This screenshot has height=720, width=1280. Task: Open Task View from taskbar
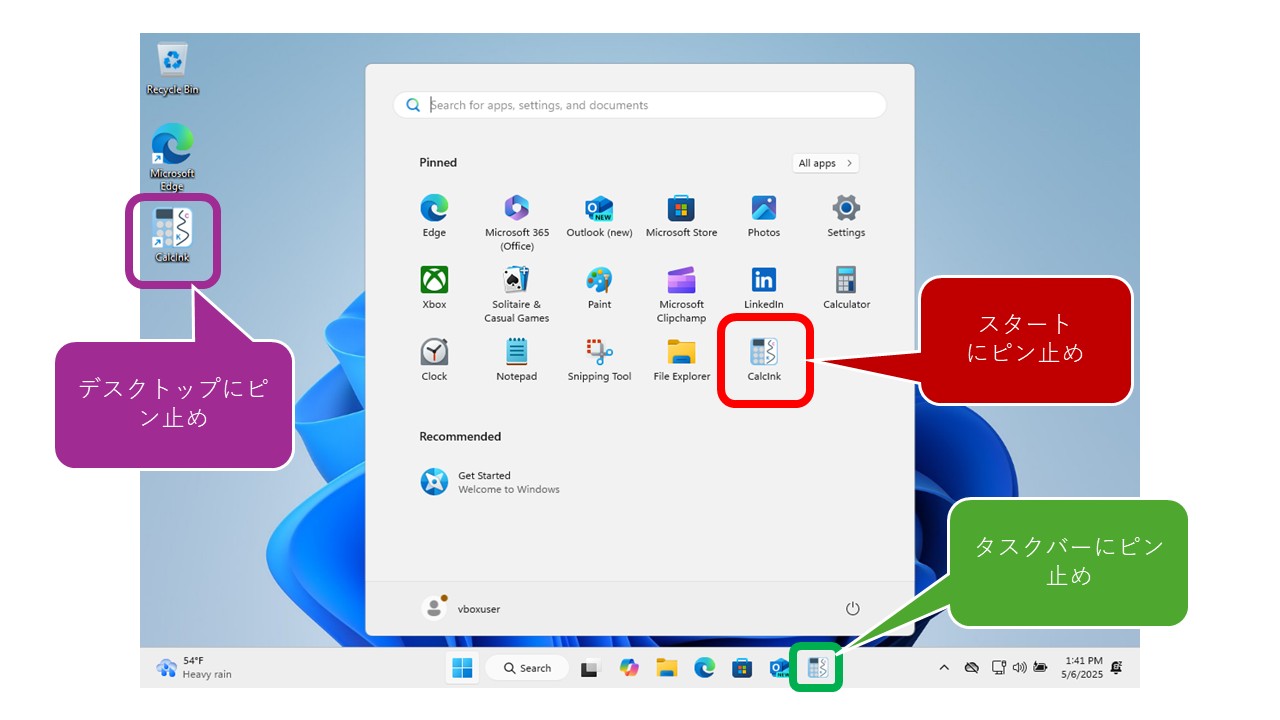point(590,668)
